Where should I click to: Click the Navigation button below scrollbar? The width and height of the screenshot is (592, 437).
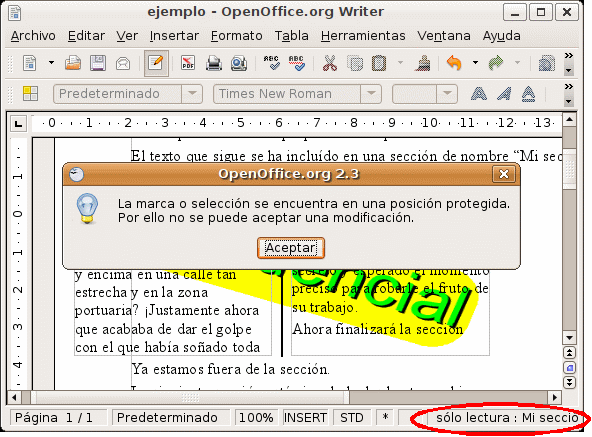pos(569,368)
